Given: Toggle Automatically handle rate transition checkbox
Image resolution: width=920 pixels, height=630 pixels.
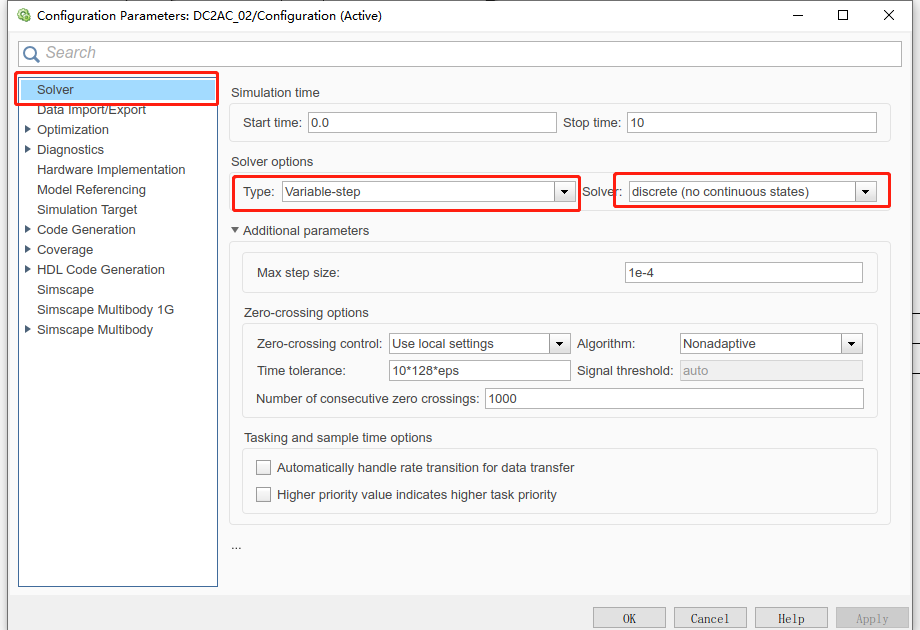Looking at the screenshot, I should [263, 468].
